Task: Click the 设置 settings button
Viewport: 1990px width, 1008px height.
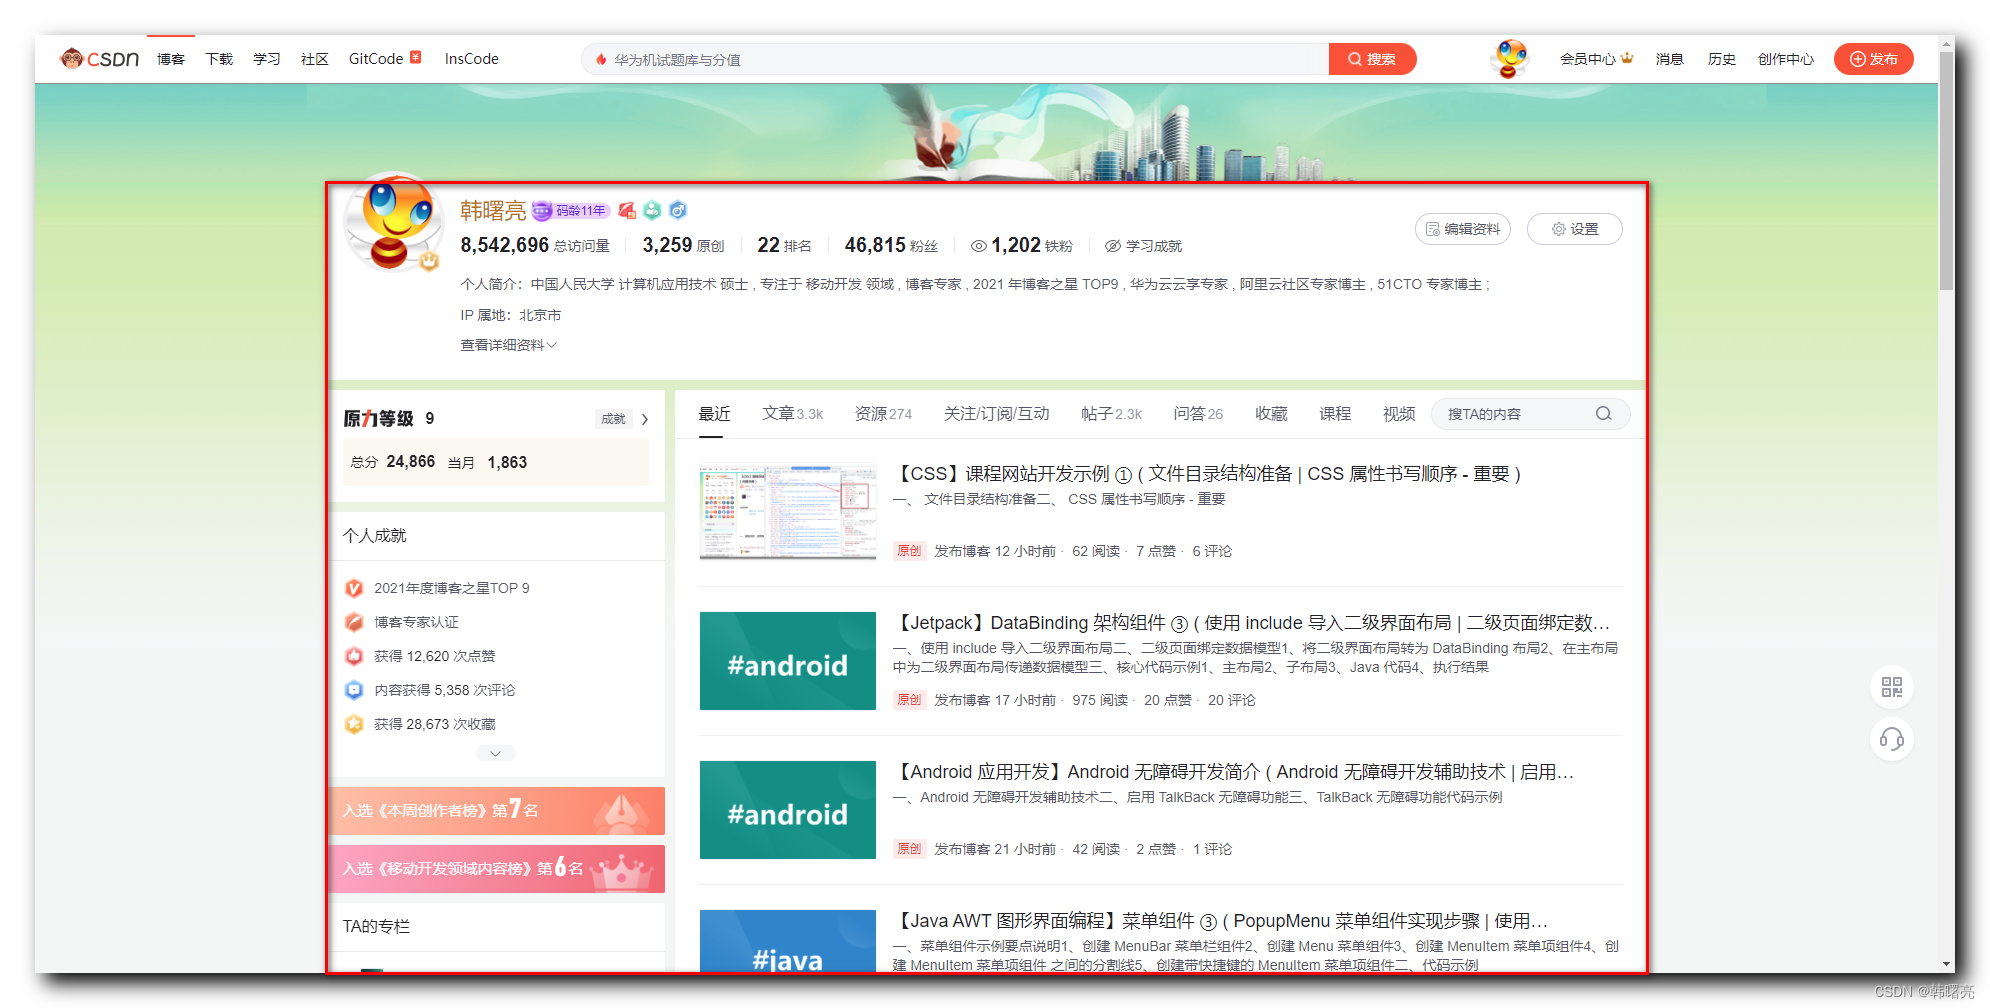Action: [x=1575, y=229]
